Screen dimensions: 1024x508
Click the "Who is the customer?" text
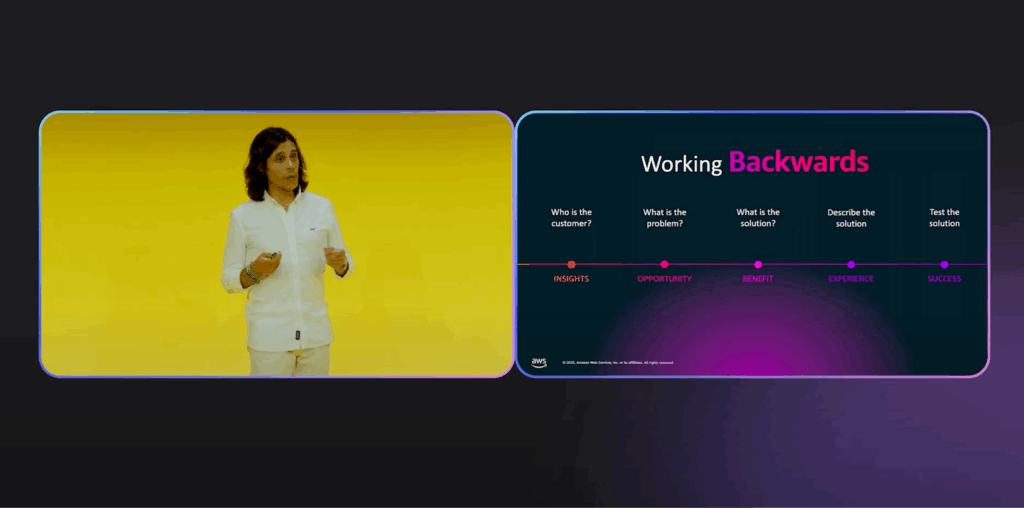coord(571,217)
